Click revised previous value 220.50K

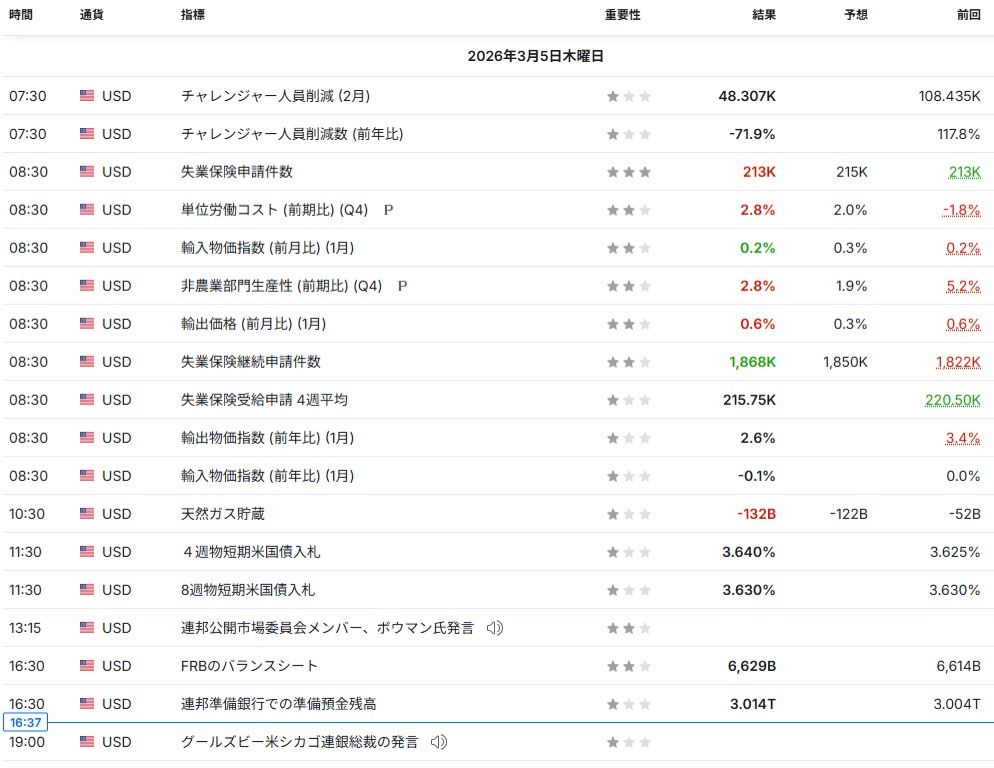click(952, 400)
